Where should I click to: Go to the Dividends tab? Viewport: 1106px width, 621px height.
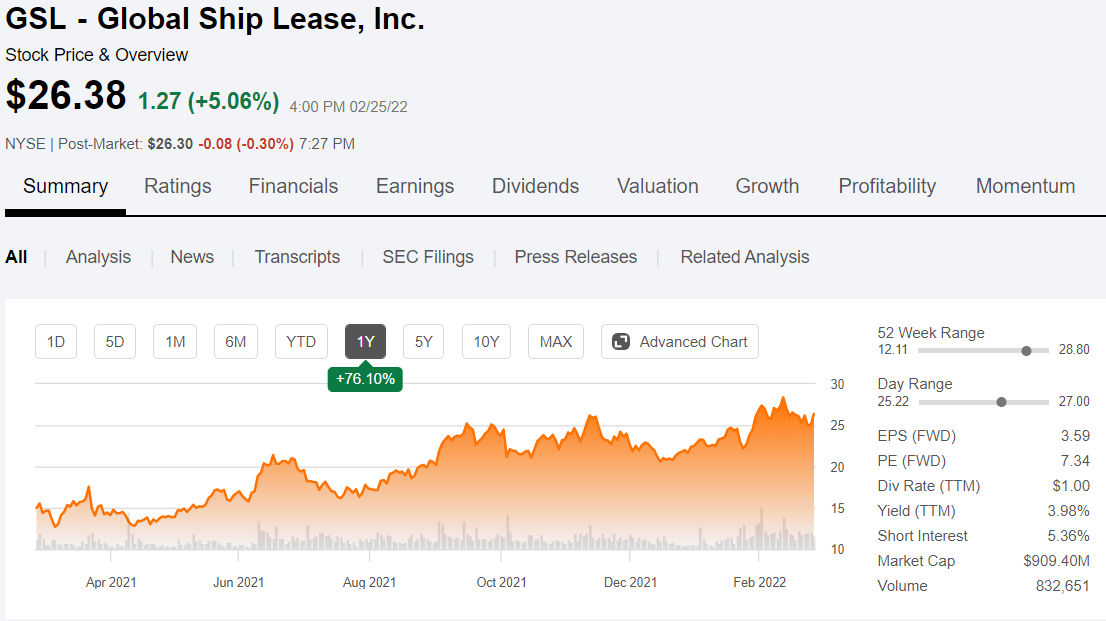[x=535, y=186]
